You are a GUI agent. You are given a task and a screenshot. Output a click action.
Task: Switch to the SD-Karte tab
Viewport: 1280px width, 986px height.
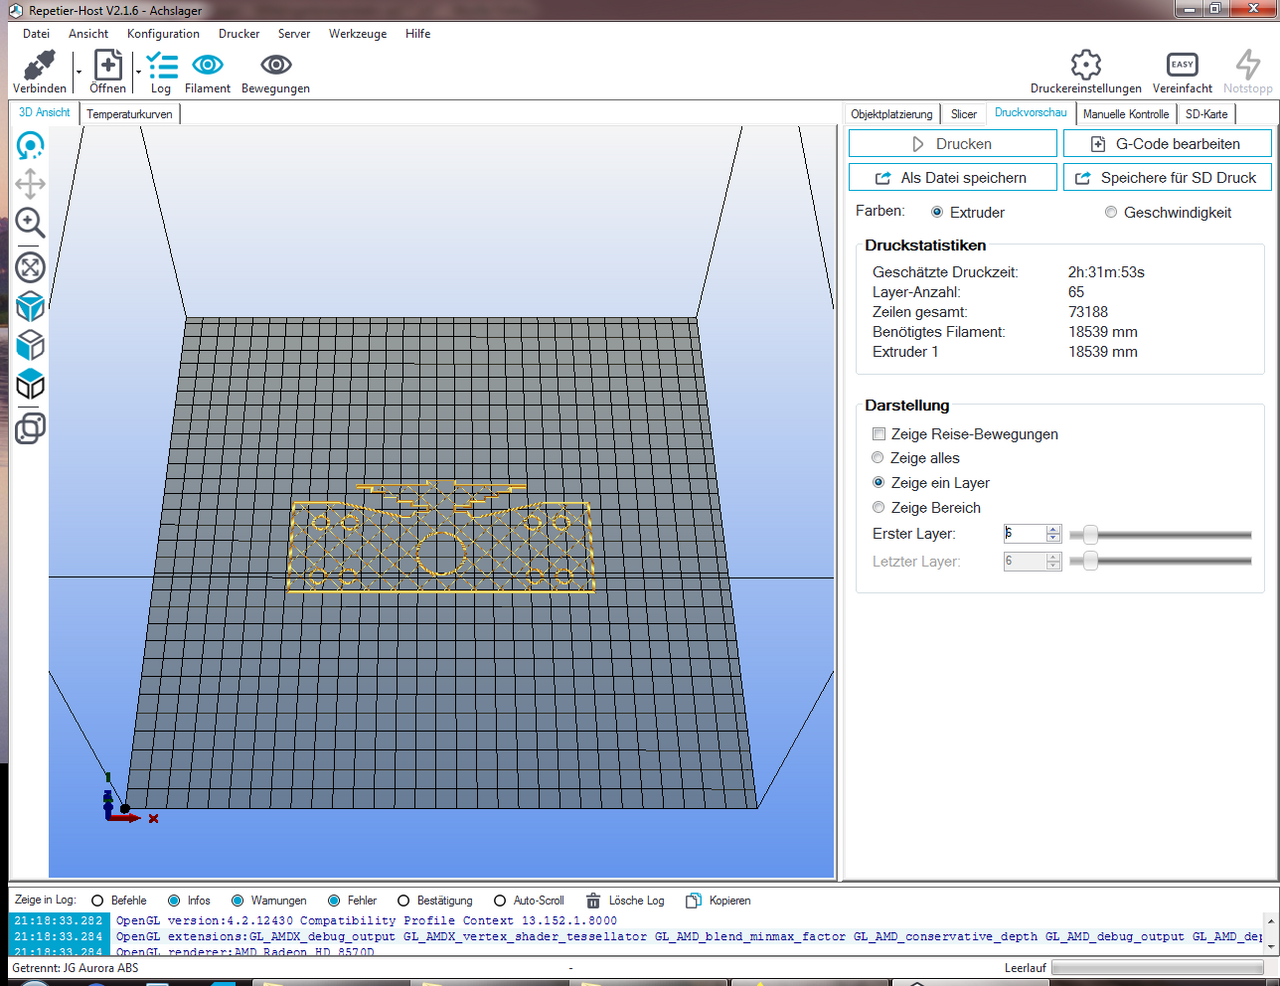(1207, 114)
